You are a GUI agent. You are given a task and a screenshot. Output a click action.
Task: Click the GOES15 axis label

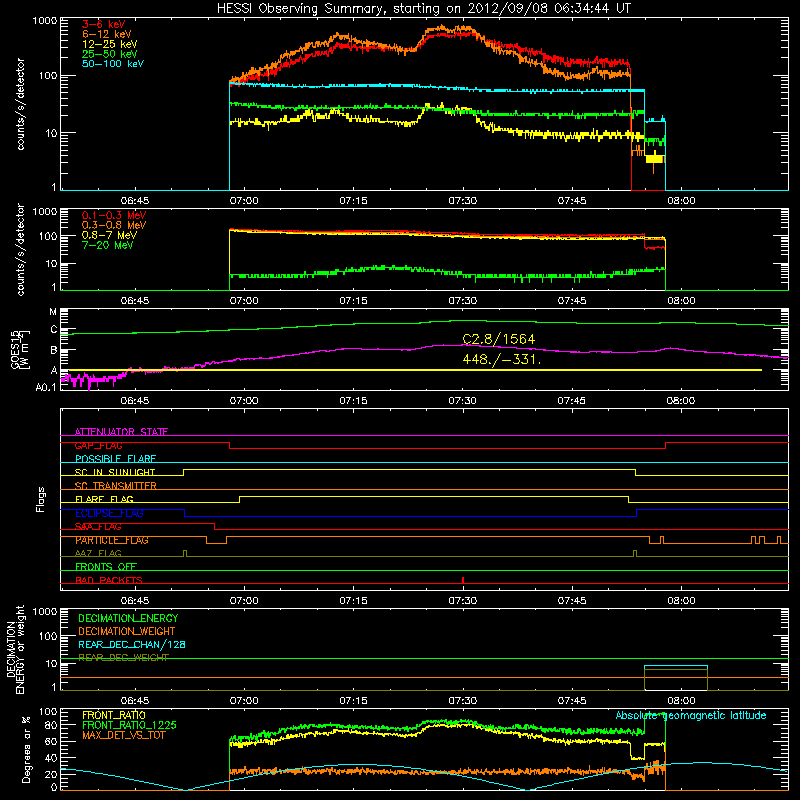[15, 349]
